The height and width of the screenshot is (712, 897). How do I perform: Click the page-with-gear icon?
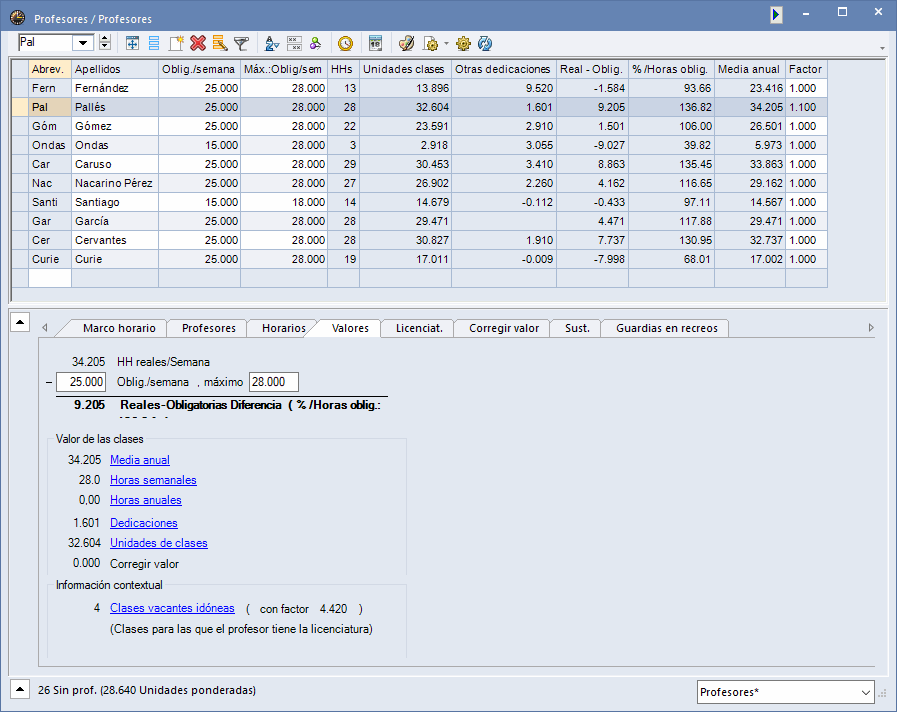pyautogui.click(x=430, y=43)
